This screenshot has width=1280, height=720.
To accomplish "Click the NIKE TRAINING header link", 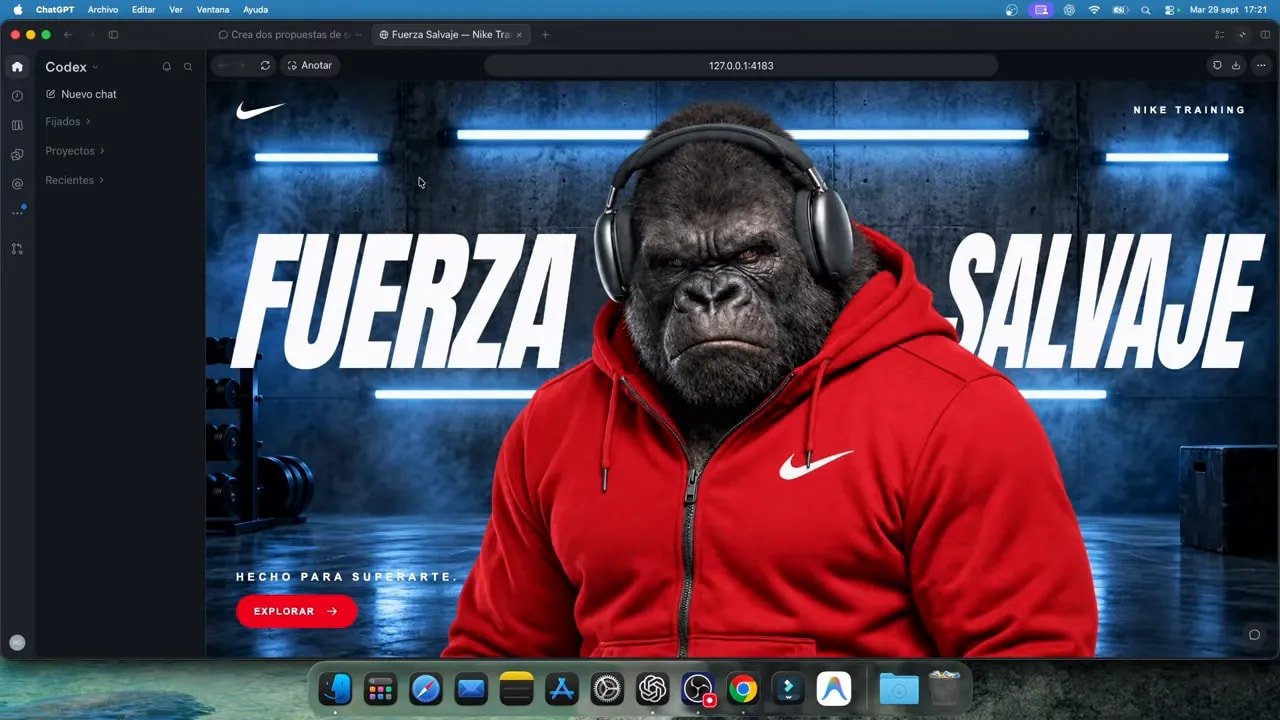I will 1189,110.
